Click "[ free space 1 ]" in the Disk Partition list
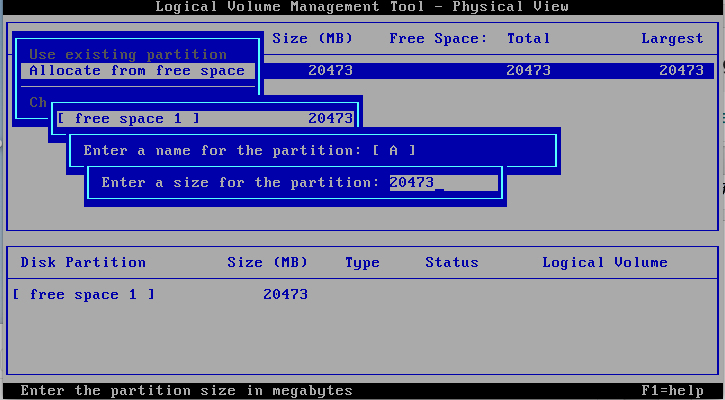The width and height of the screenshot is (725, 400). point(83,294)
